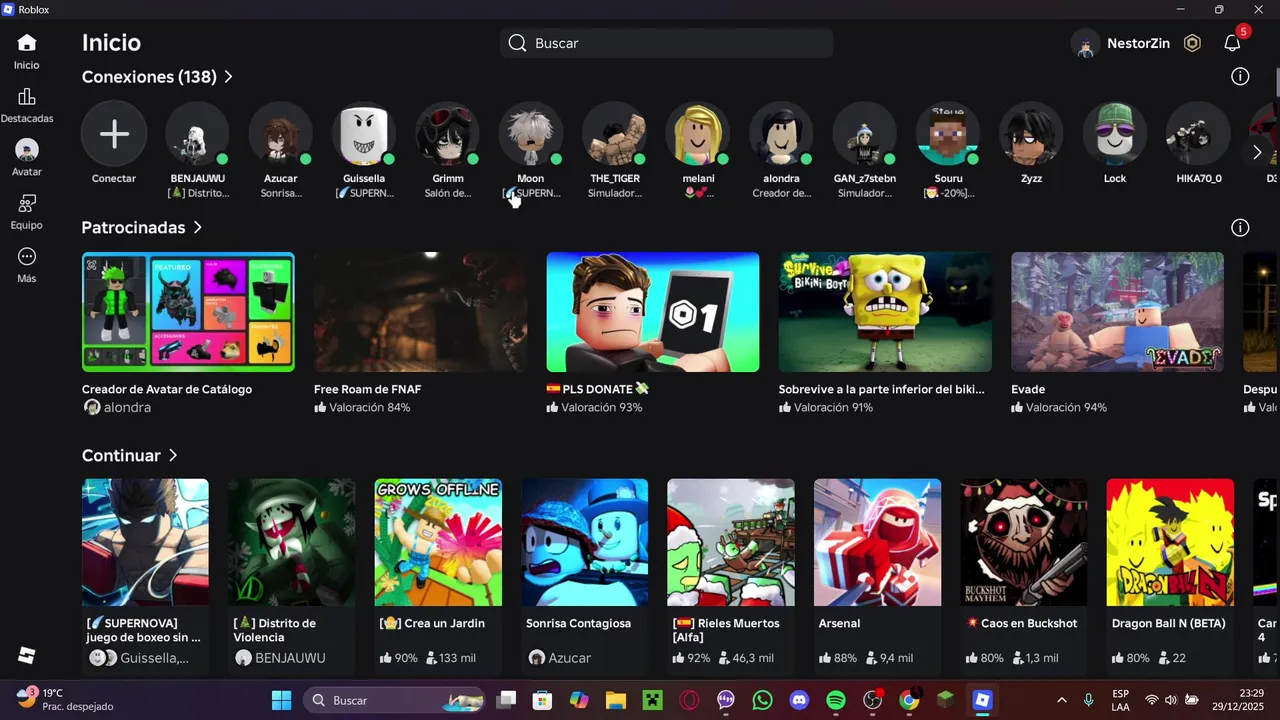The image size is (1280, 720).
Task: Open melani's connection avatar
Action: point(698,134)
